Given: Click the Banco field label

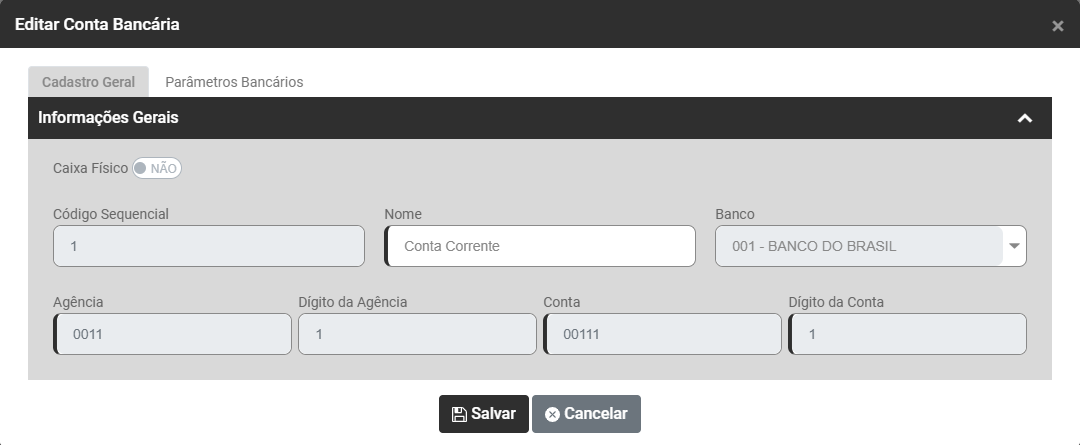Looking at the screenshot, I should click(x=735, y=214).
